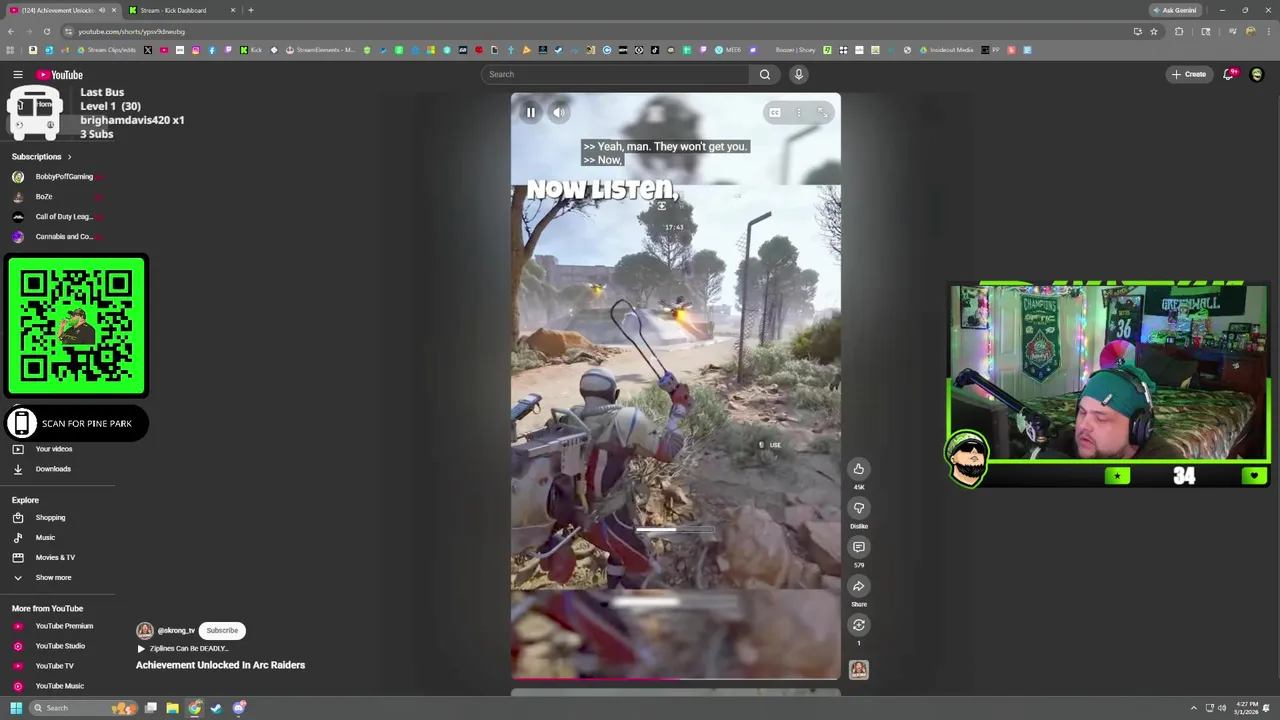This screenshot has height=720, width=1280.
Task: Open the Create button menu
Action: (1189, 74)
